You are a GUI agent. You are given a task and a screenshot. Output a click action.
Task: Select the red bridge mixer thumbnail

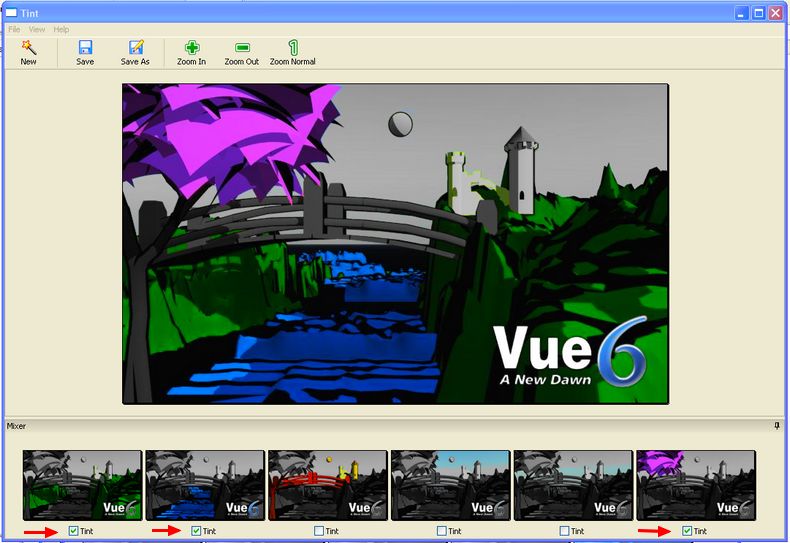(327, 485)
